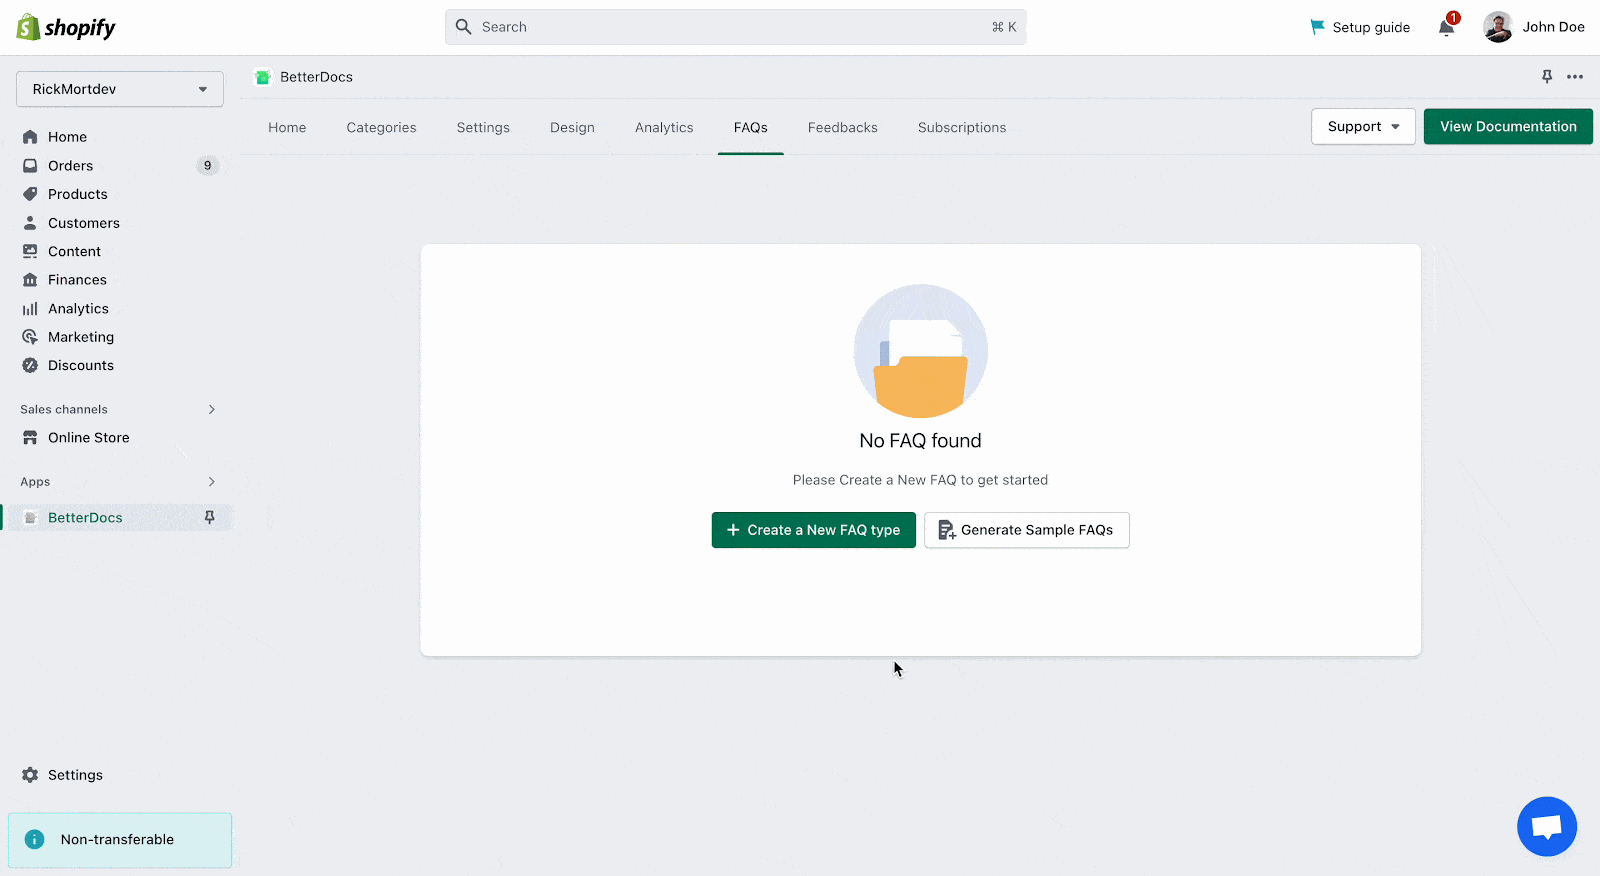1600x876 pixels.
Task: Open the three-dots more actions menu
Action: click(1575, 77)
